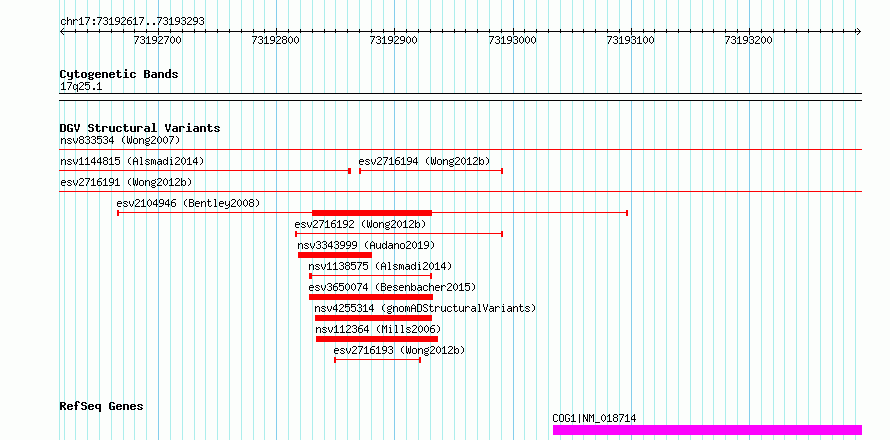Click the chr17:73192617..73193293 coordinate label

(132, 22)
